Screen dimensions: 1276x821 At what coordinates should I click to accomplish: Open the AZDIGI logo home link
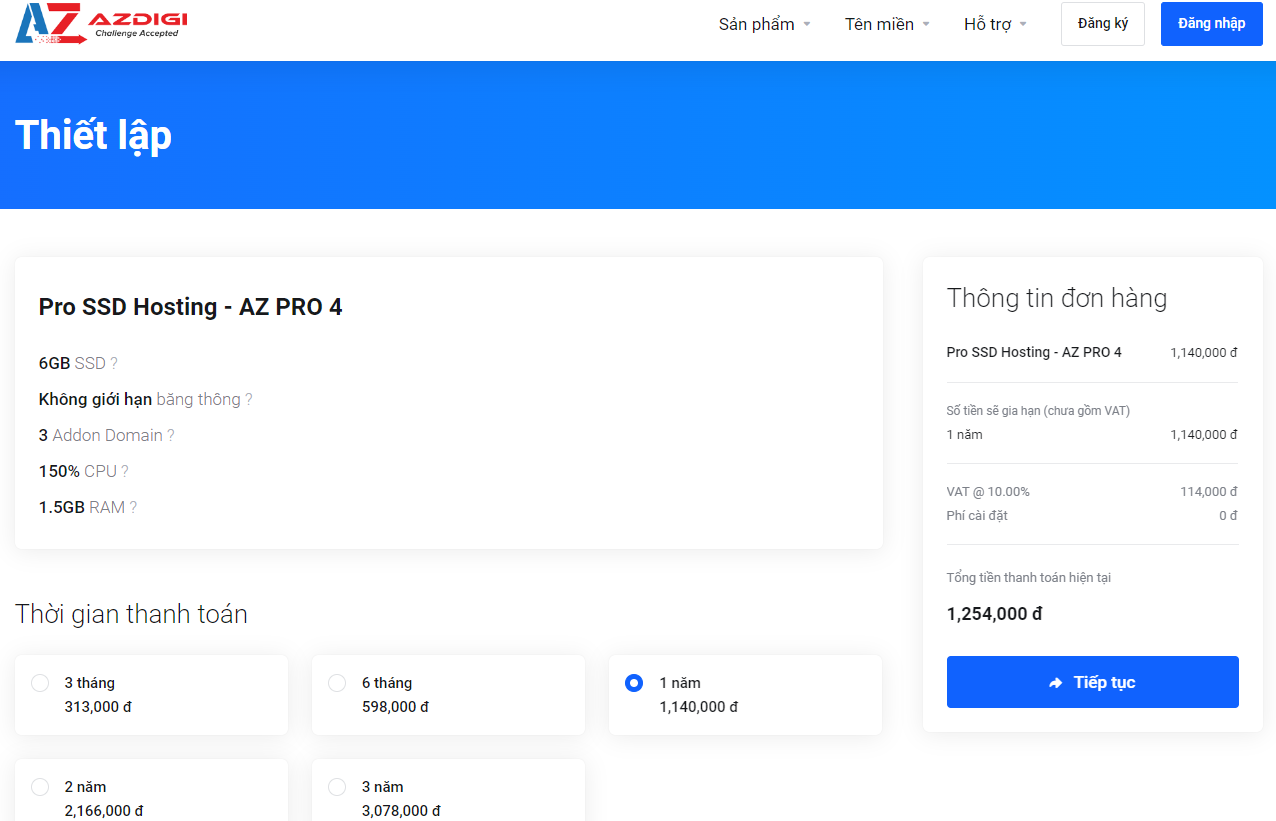click(101, 24)
